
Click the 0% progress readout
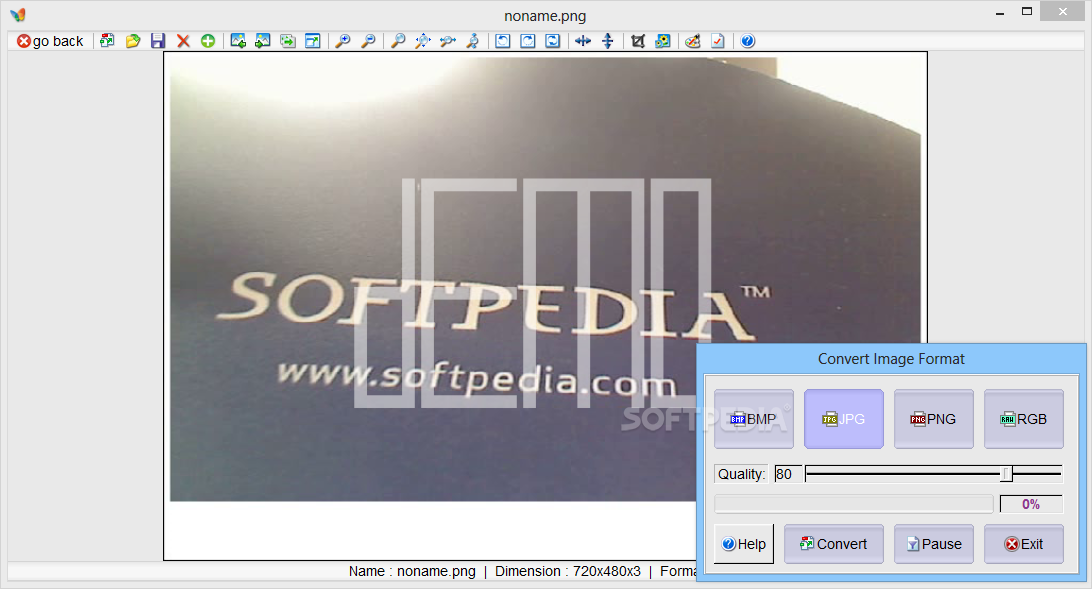point(1031,504)
